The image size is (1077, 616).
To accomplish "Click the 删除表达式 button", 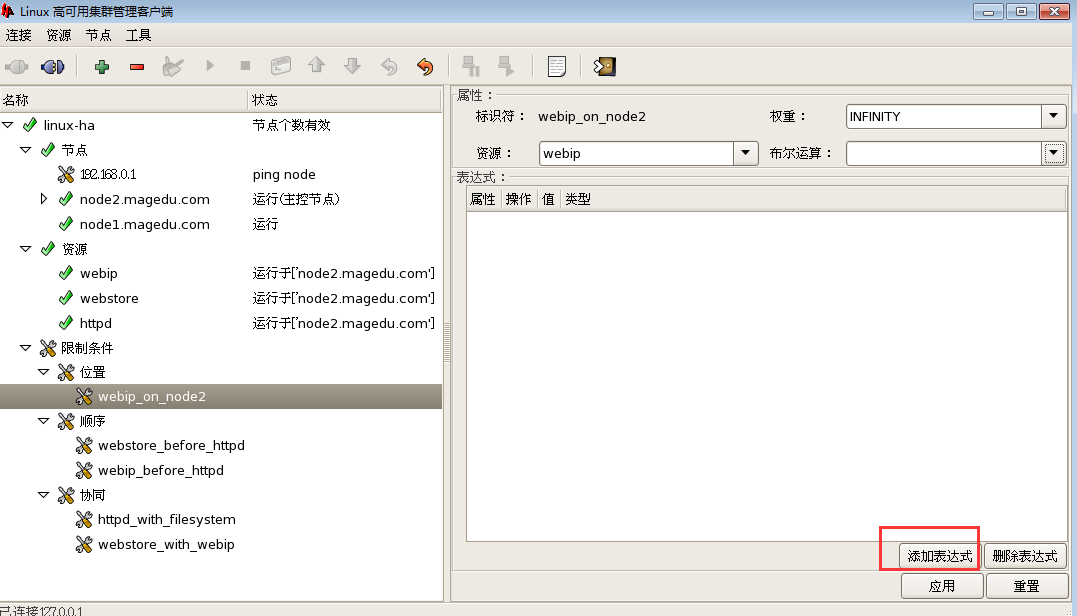I will pos(1025,556).
